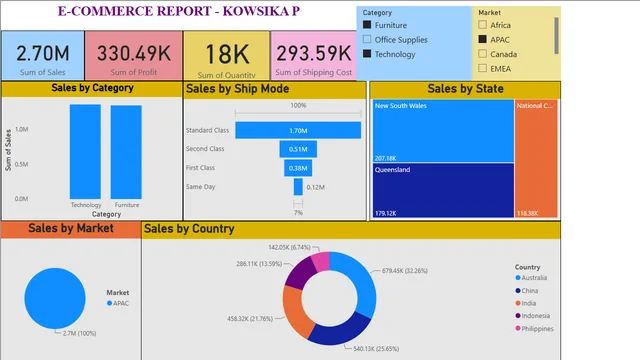Click the Sales by State title

click(x=465, y=89)
